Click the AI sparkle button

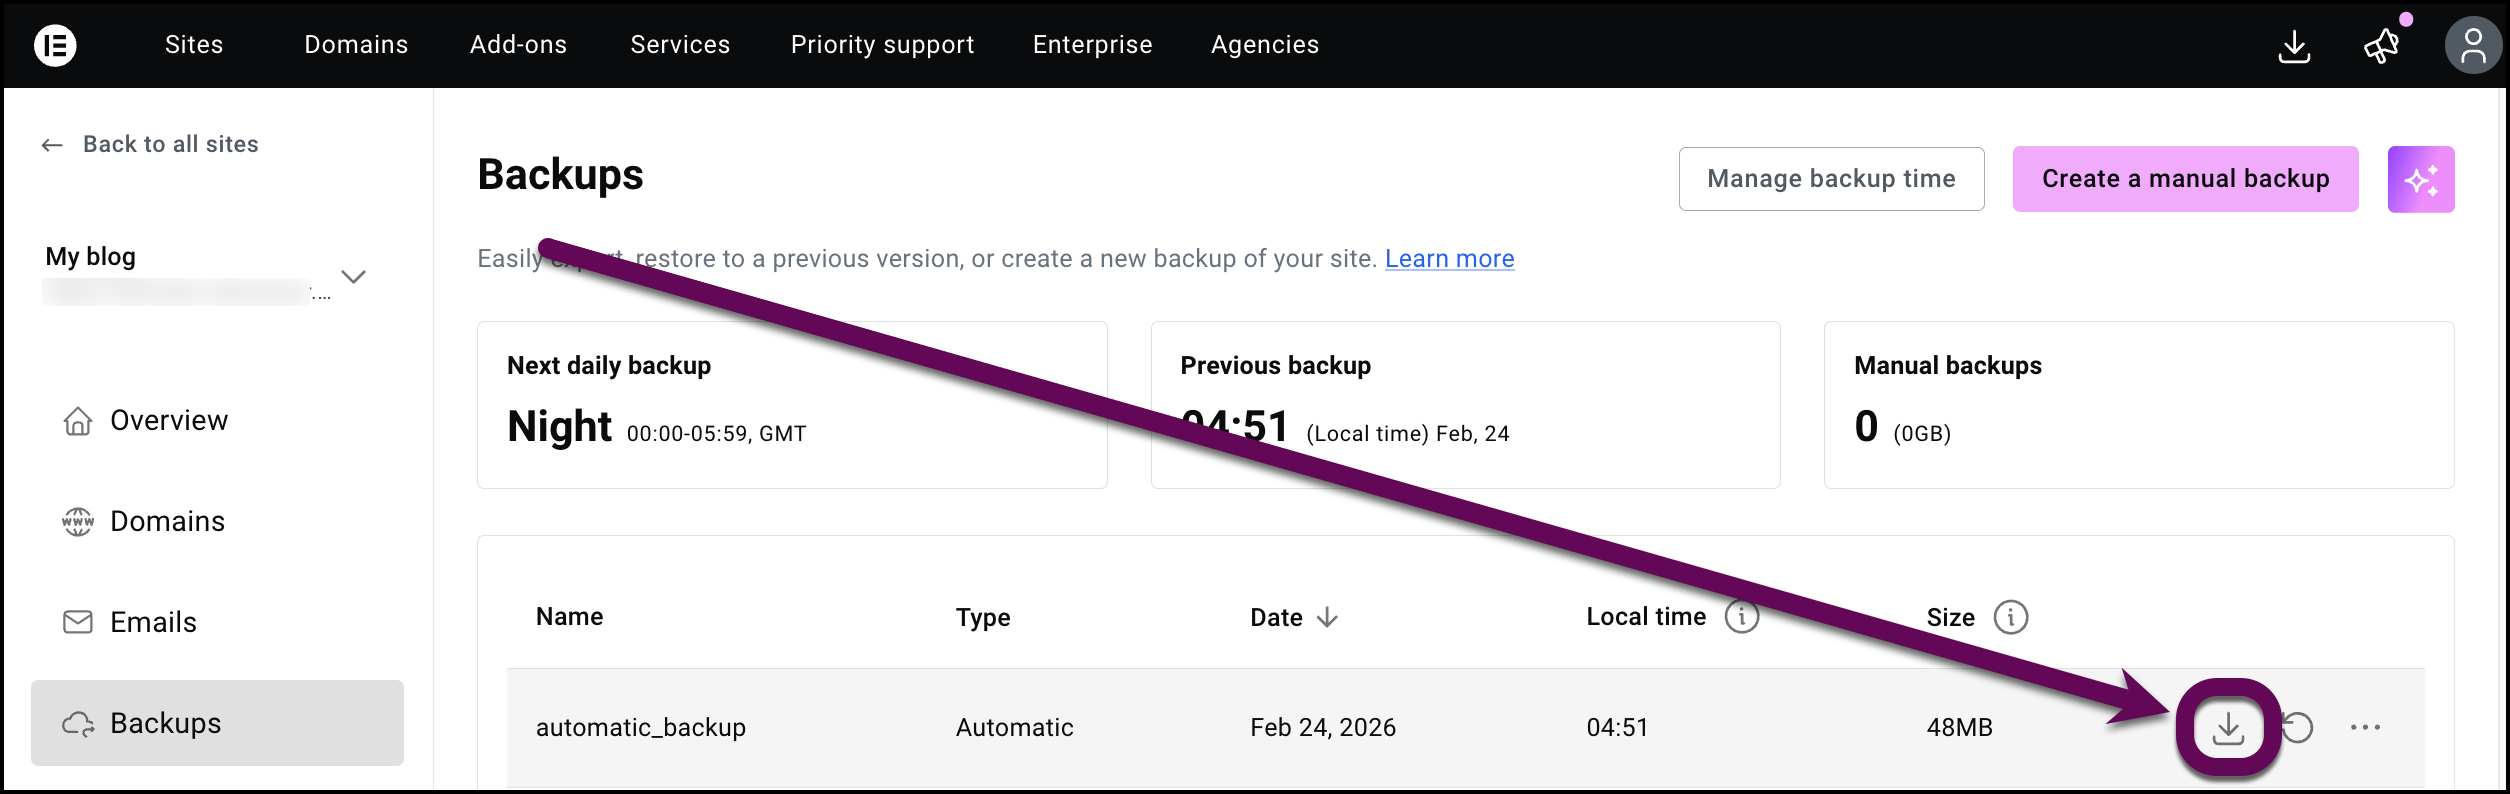(x=2421, y=180)
